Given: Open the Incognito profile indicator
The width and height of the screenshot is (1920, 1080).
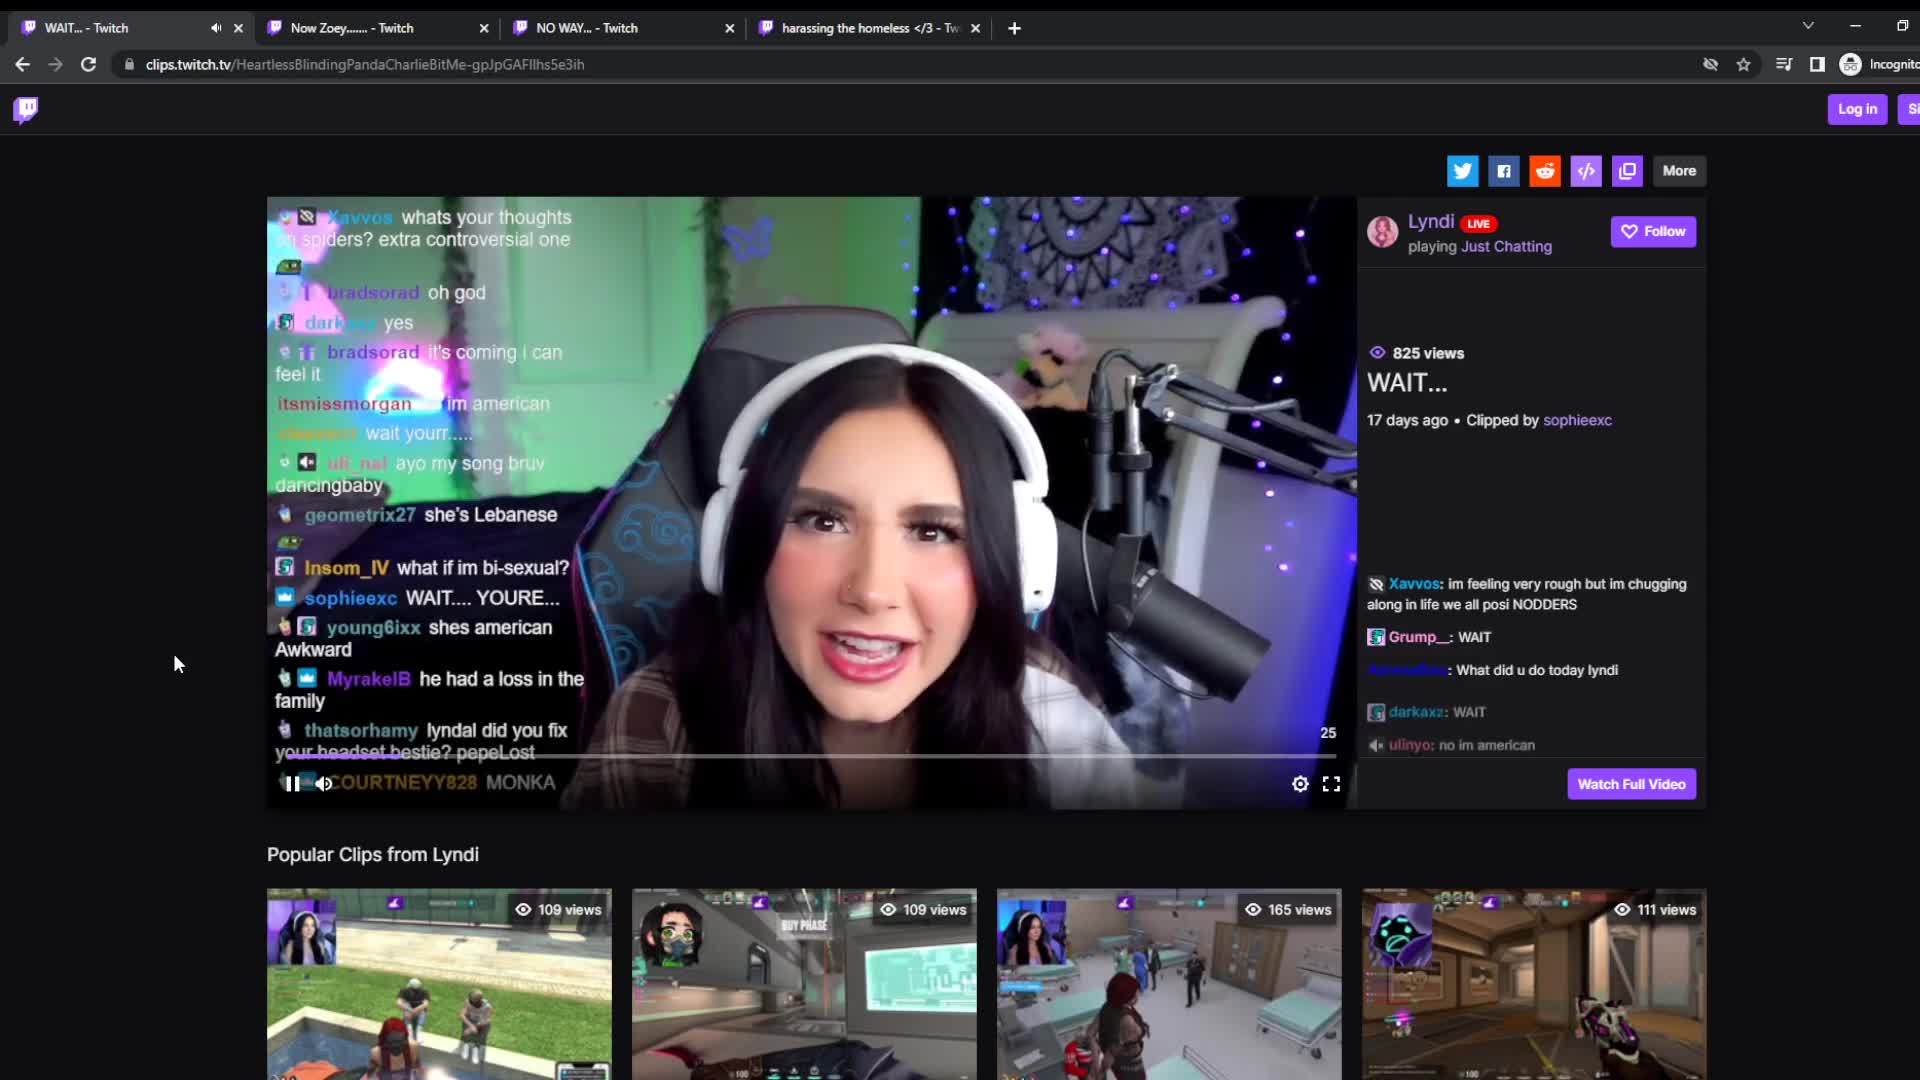Looking at the screenshot, I should (1878, 64).
